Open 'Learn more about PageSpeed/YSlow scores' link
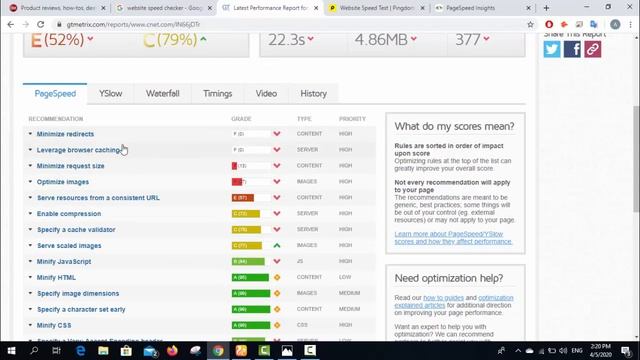 453,238
